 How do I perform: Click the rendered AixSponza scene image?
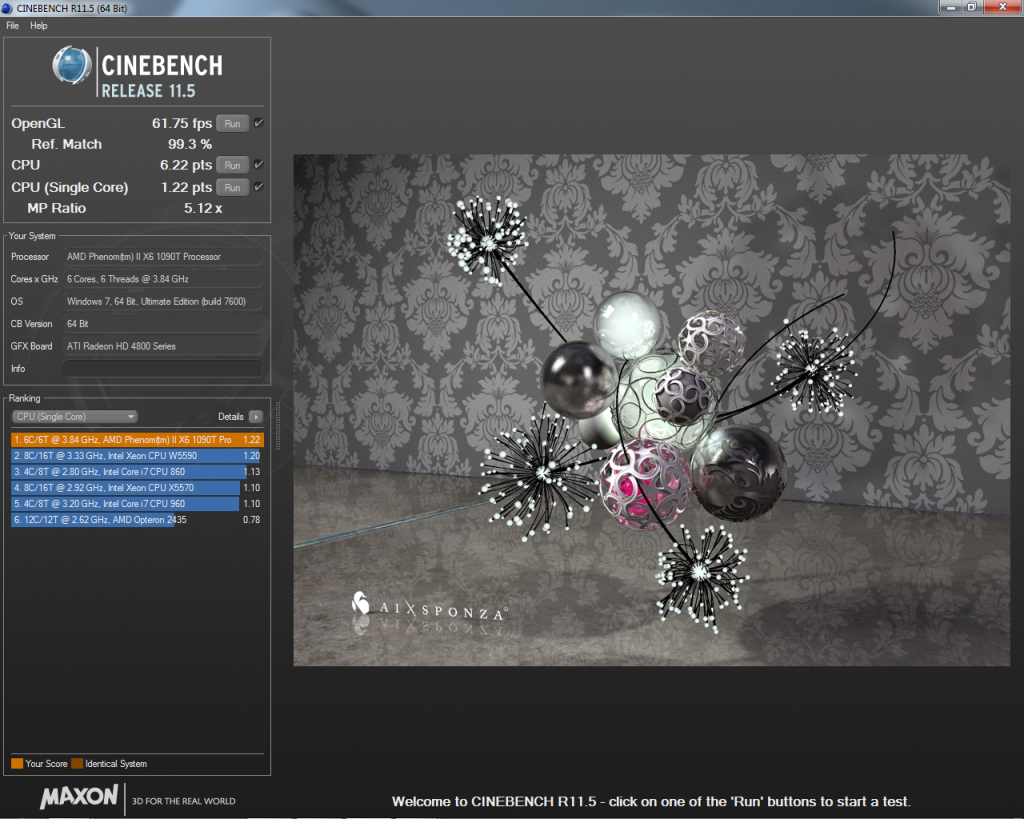pyautogui.click(x=651, y=410)
